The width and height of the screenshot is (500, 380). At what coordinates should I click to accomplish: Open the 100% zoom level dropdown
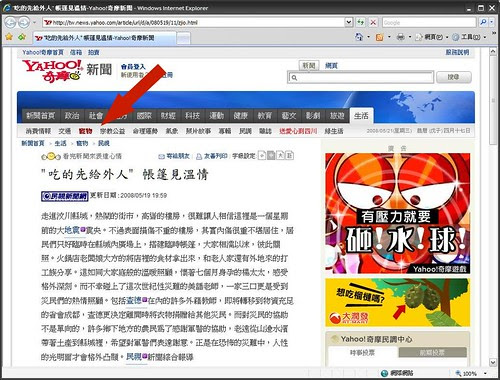485,373
